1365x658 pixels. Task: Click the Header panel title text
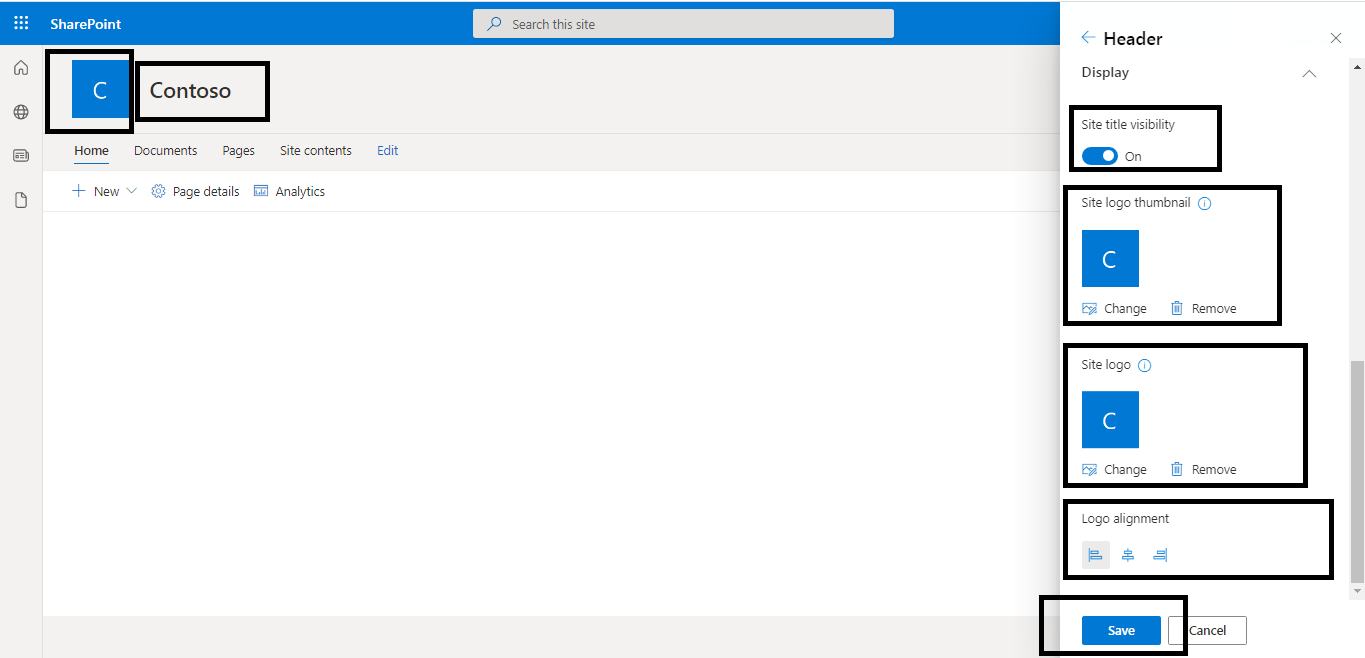(1133, 39)
